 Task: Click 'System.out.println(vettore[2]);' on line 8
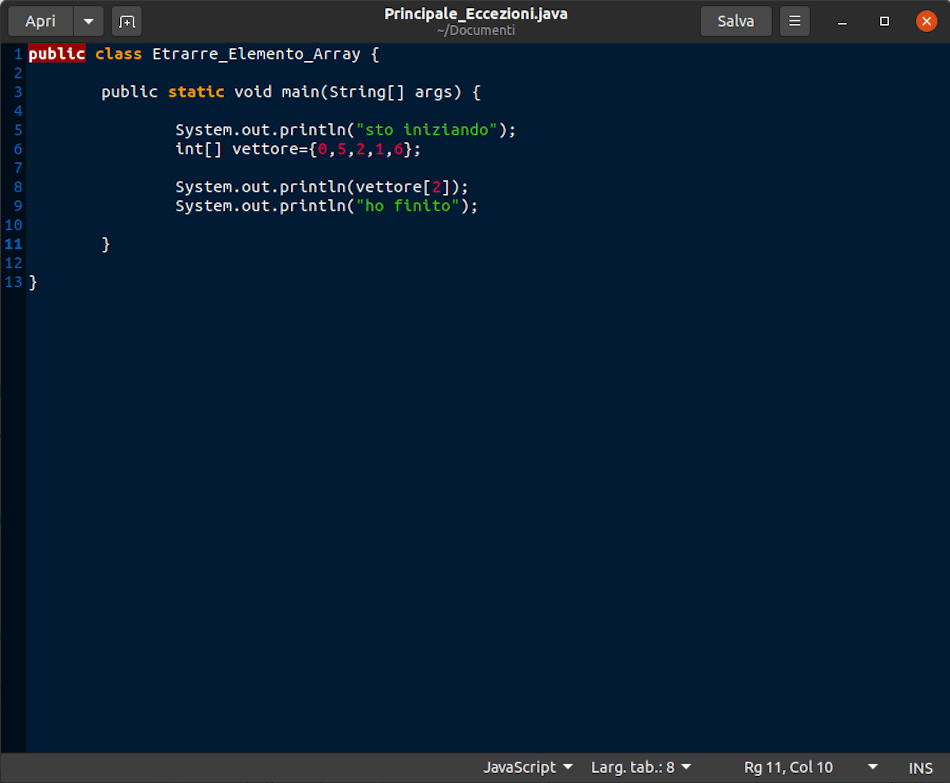pos(322,187)
